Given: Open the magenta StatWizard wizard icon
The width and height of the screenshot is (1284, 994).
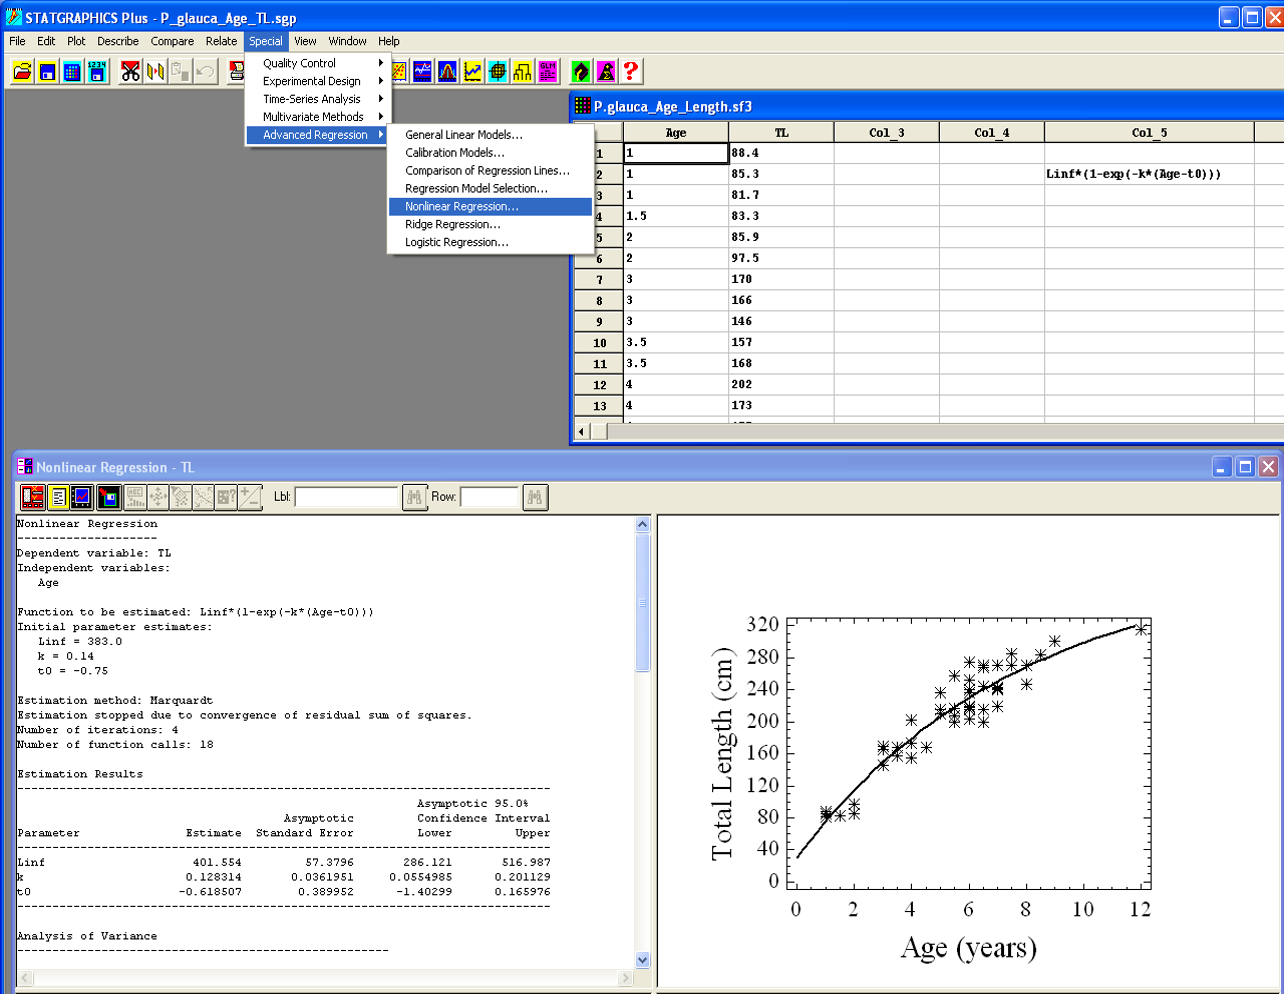Looking at the screenshot, I should pyautogui.click(x=605, y=71).
